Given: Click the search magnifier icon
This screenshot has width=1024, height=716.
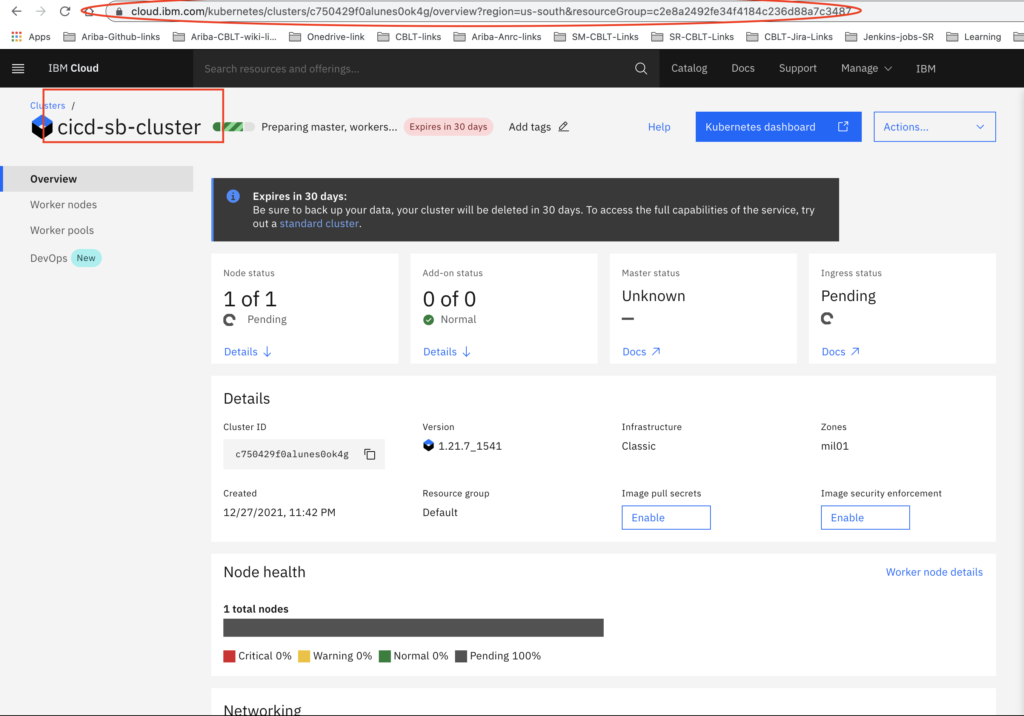Looking at the screenshot, I should [640, 68].
